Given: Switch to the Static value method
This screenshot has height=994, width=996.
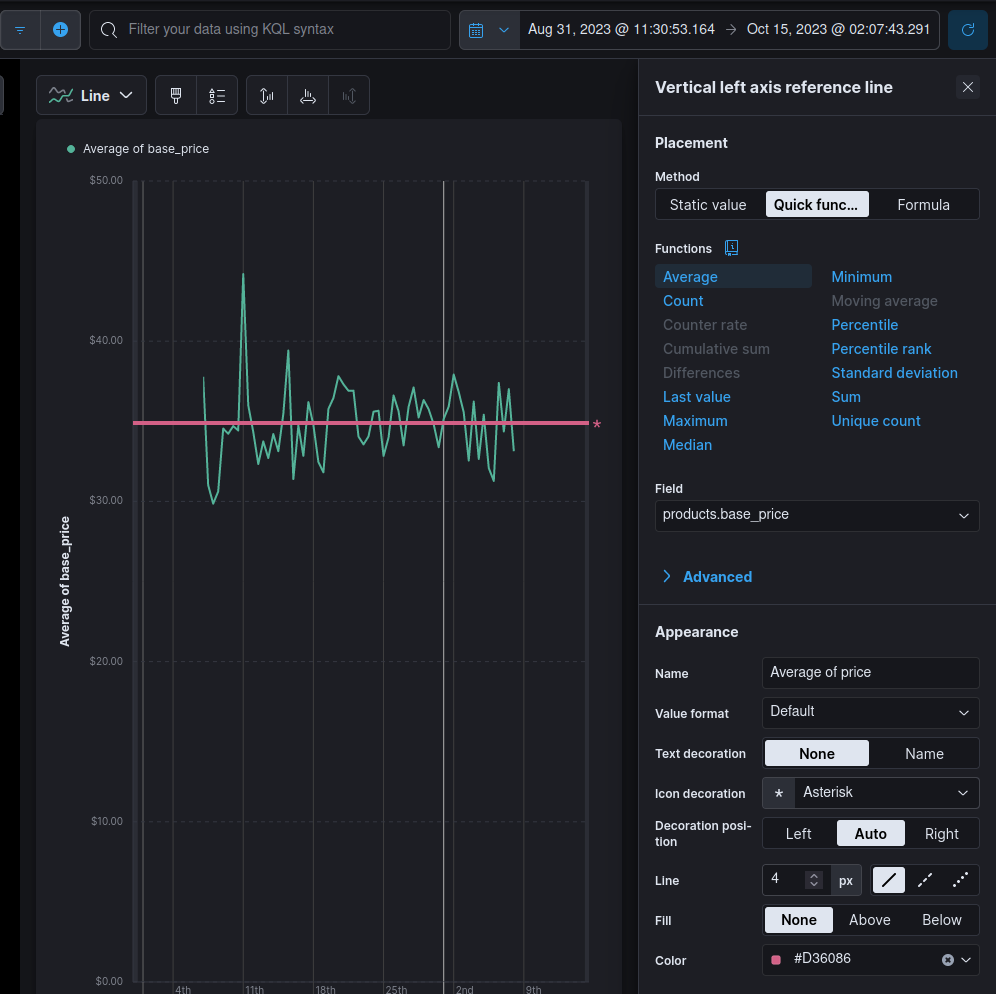Looking at the screenshot, I should click(708, 205).
